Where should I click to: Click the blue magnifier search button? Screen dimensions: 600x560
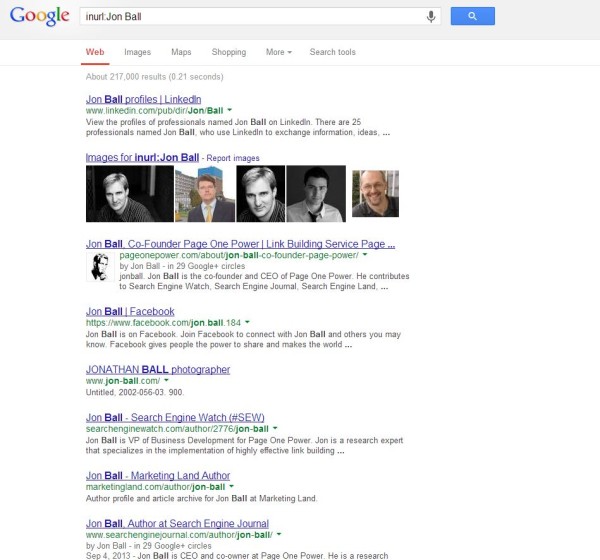click(473, 16)
